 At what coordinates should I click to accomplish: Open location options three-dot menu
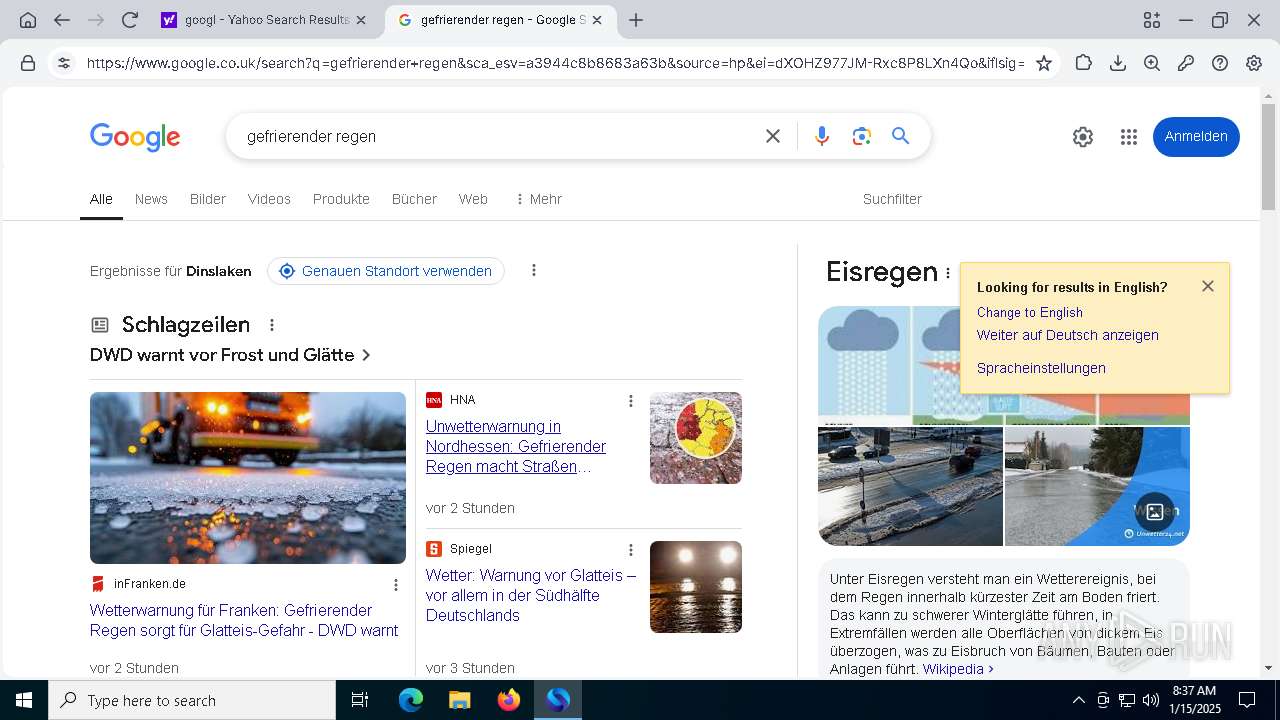(x=534, y=270)
